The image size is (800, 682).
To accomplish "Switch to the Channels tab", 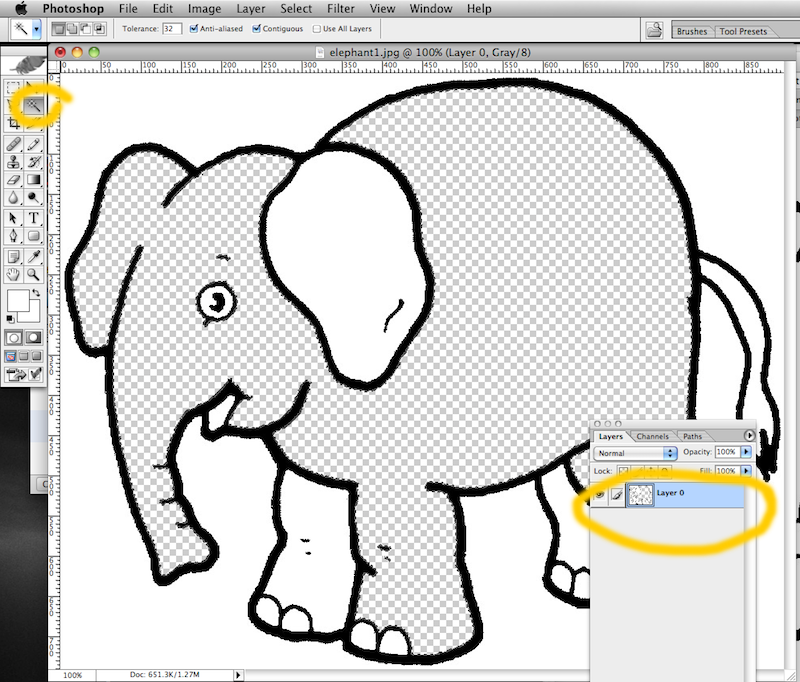I will [x=652, y=437].
